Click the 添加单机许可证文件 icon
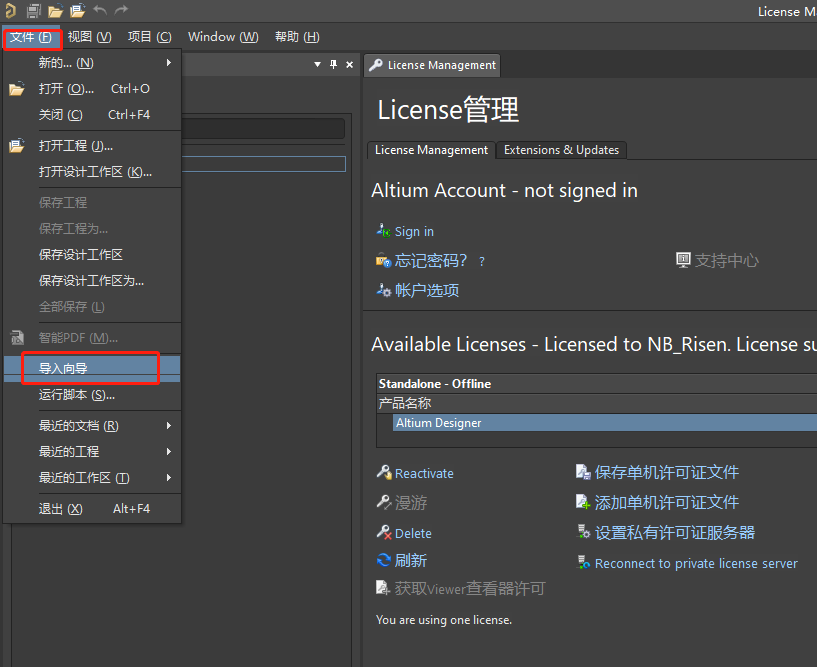Screen dimensions: 817x667 [583, 502]
